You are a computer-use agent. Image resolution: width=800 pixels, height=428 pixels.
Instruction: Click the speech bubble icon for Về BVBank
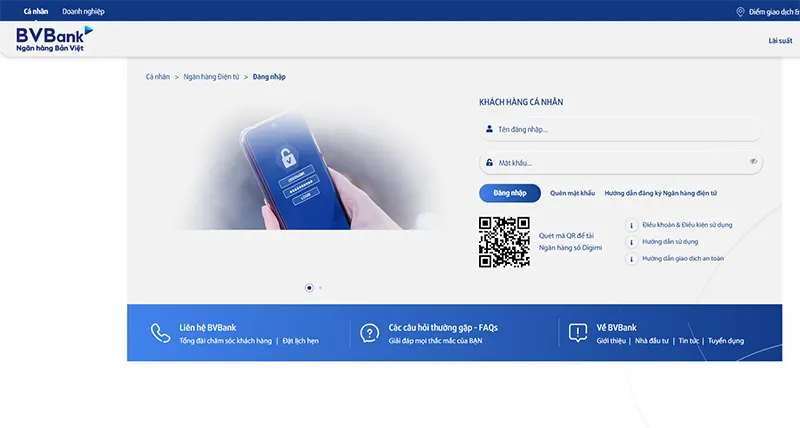pyautogui.click(x=578, y=333)
